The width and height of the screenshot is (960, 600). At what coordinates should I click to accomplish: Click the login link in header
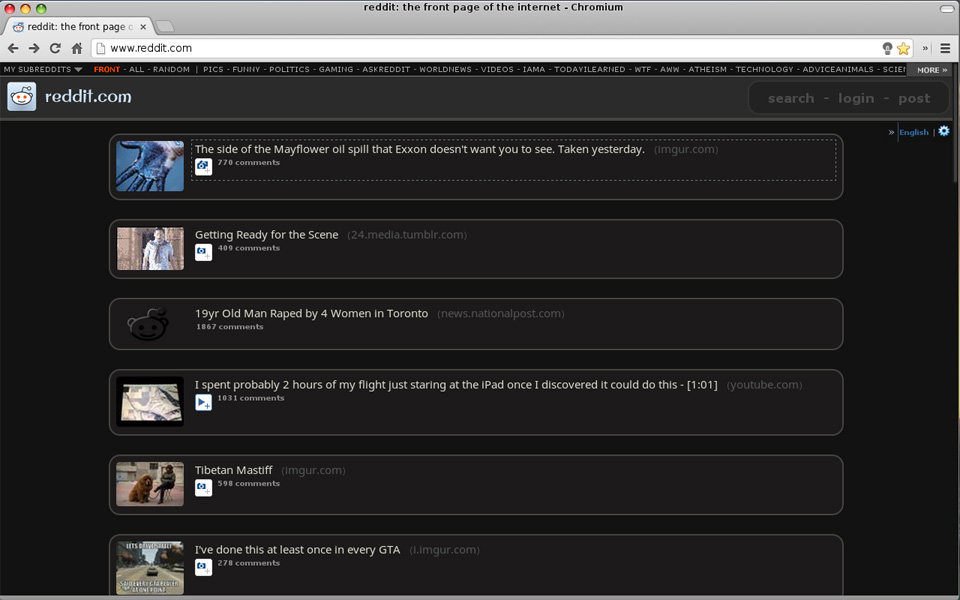pos(856,99)
